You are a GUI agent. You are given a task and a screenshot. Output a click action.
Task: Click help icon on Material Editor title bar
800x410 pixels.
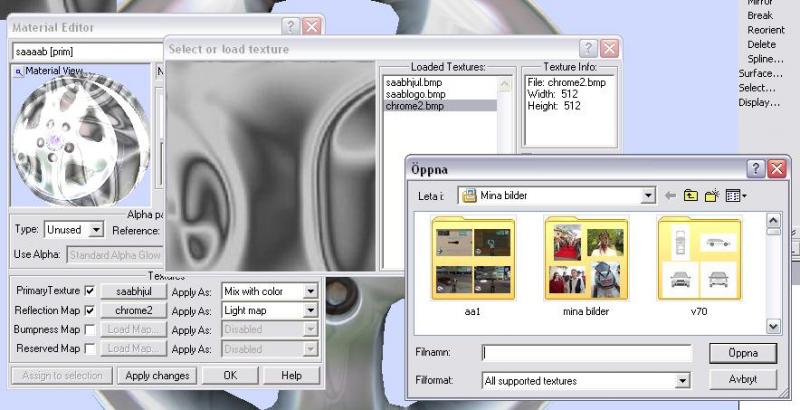[290, 27]
